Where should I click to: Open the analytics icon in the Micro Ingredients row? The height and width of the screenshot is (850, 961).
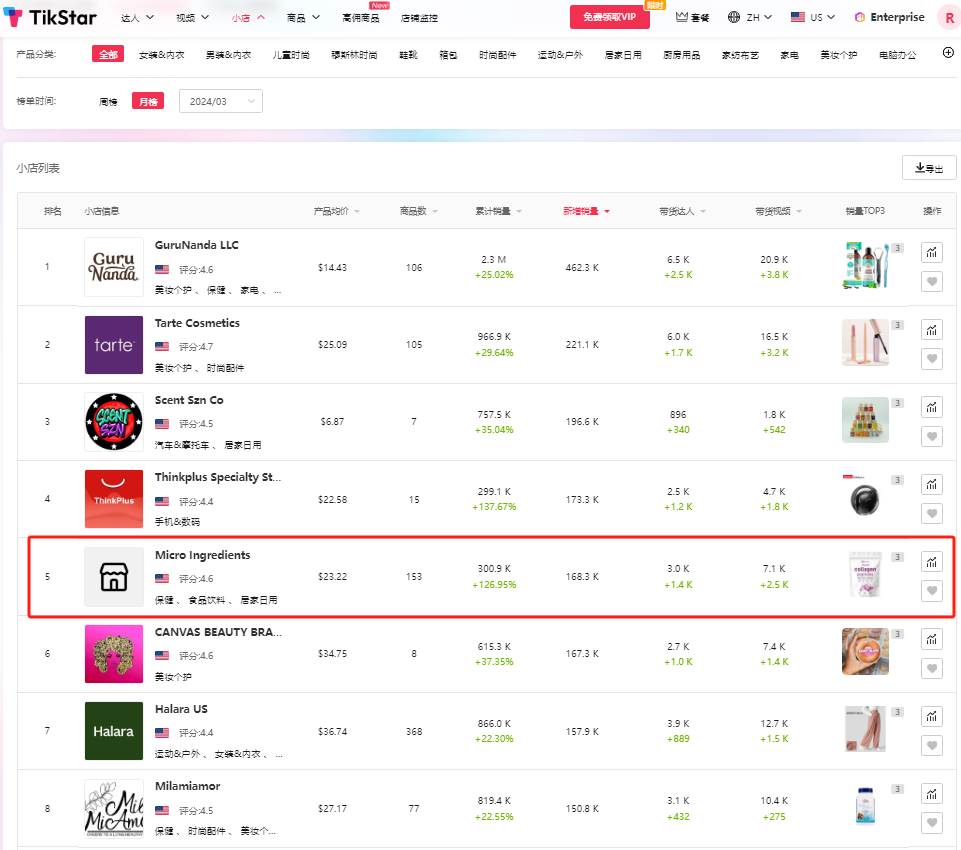click(931, 562)
